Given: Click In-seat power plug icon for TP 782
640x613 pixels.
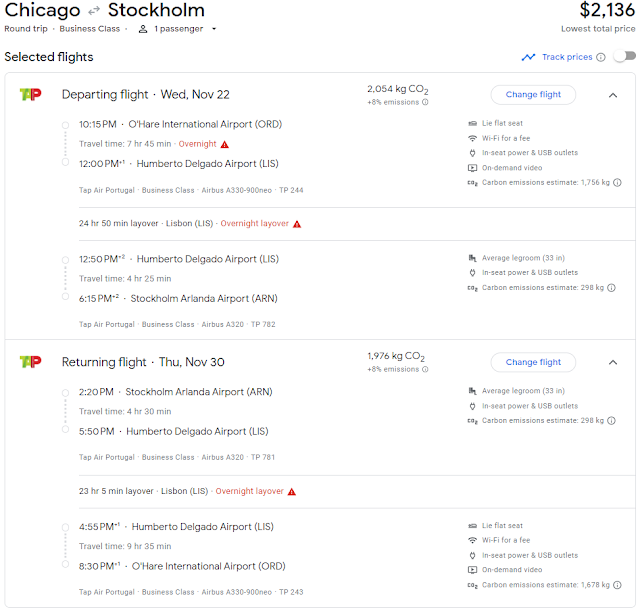Looking at the screenshot, I should click(472, 273).
